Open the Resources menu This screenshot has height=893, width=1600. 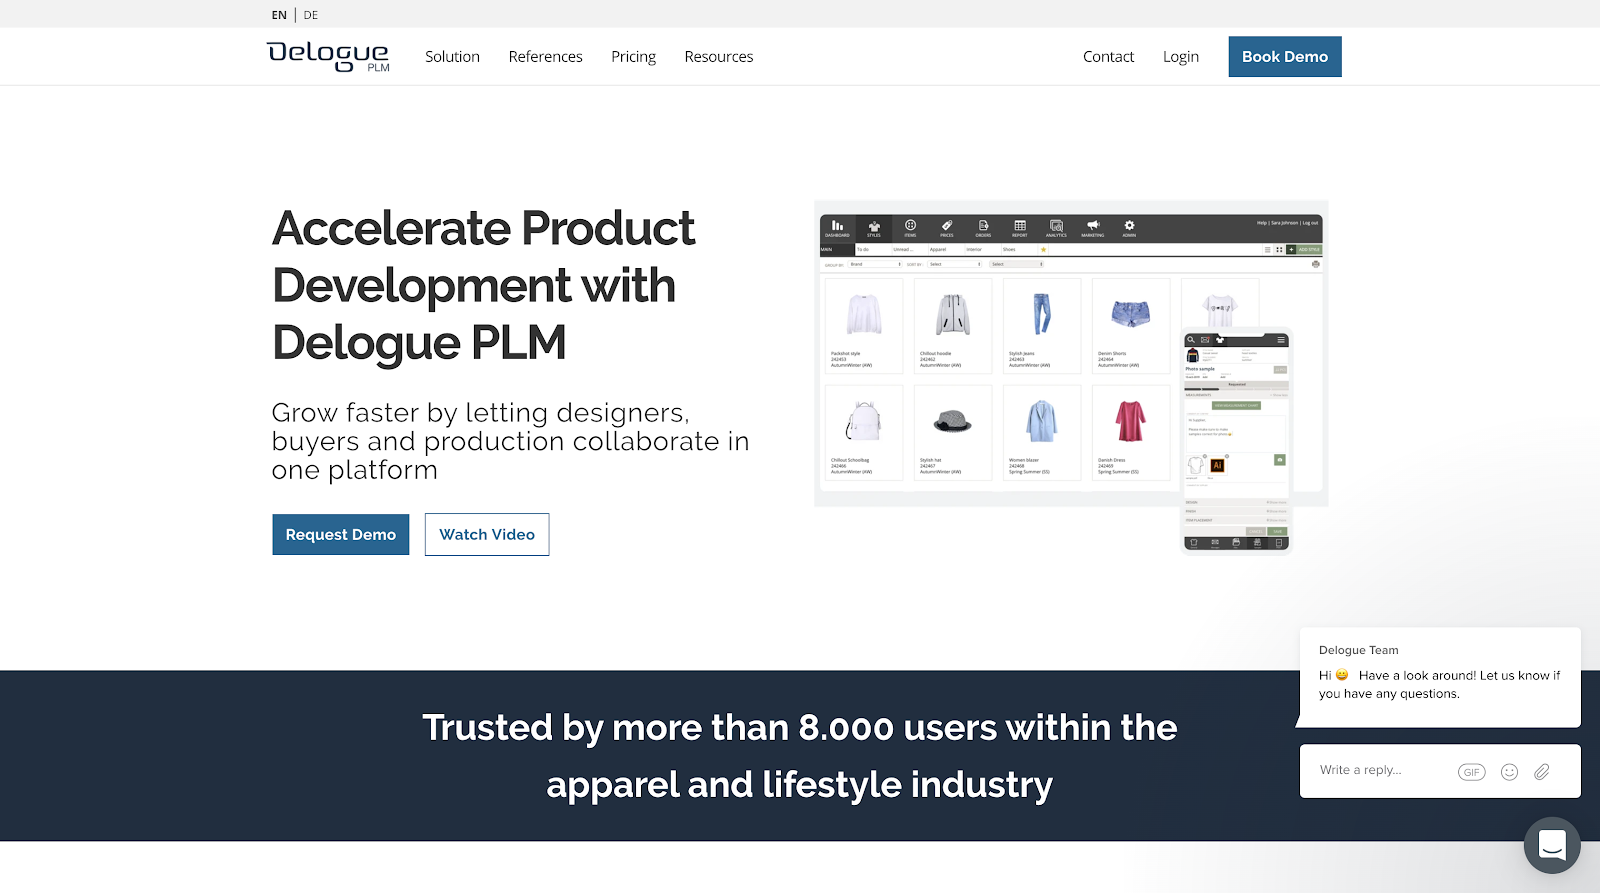(x=718, y=57)
